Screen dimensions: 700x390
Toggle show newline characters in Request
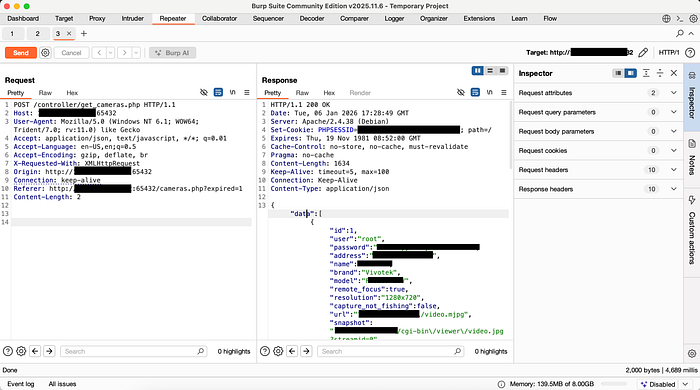[x=232, y=92]
